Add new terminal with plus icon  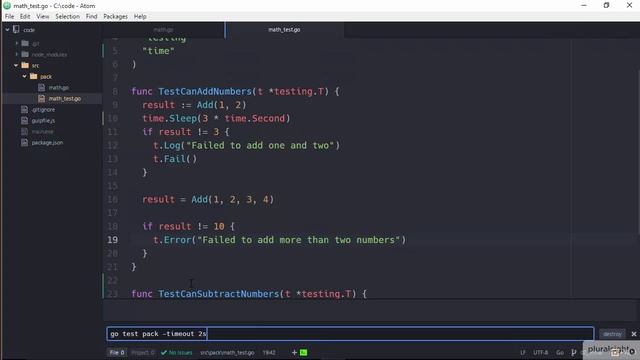pos(294,352)
